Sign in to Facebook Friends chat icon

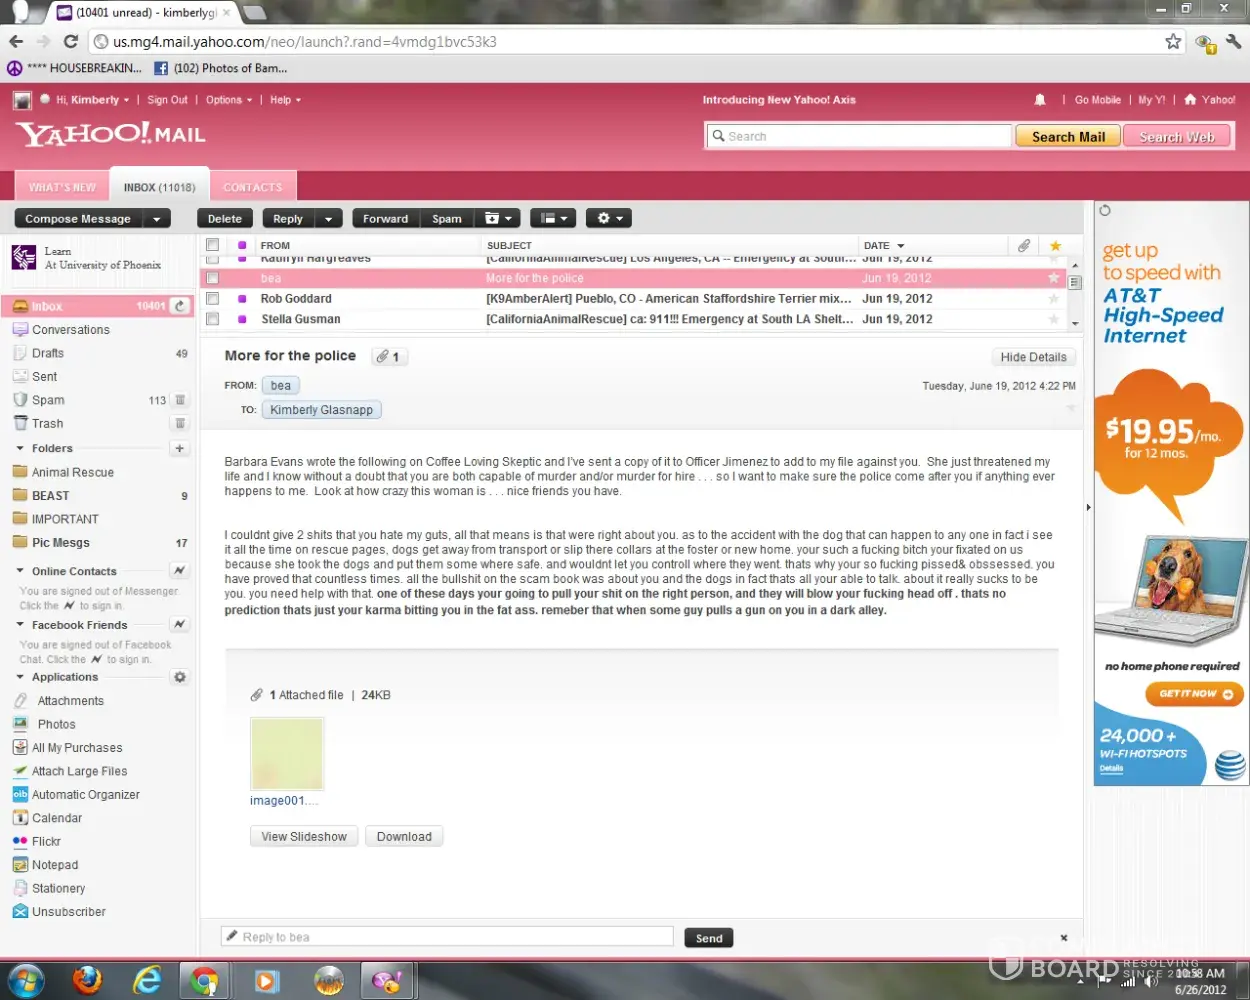click(x=179, y=624)
